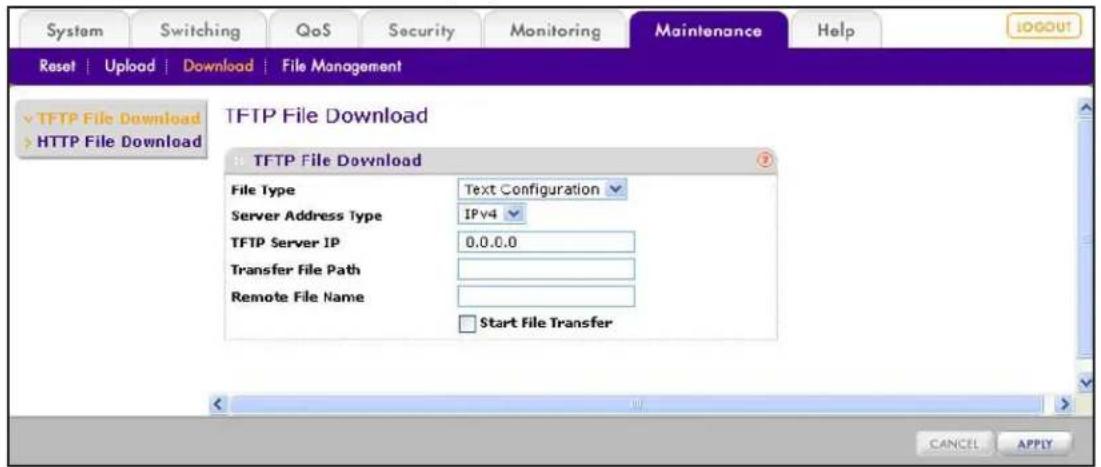The image size is (1101, 467).
Task: Focus the TFTP Server IP field
Action: [546, 242]
